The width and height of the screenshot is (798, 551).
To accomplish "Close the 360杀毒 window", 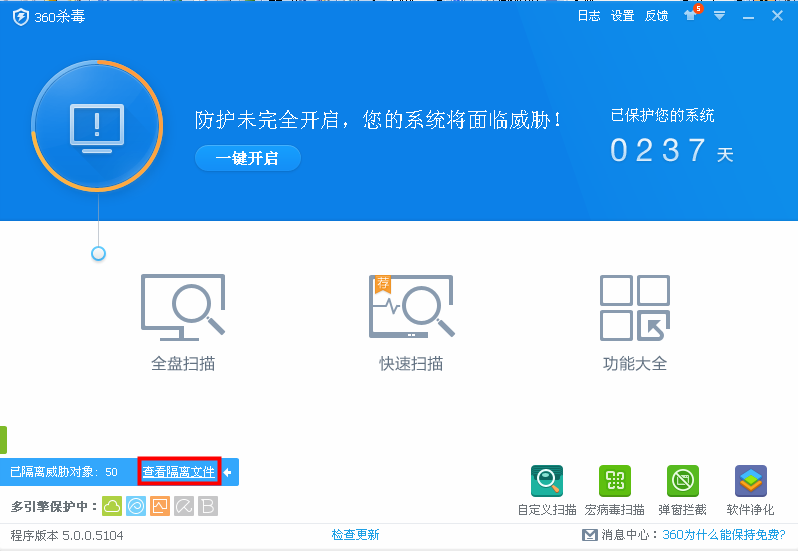I will click(x=777, y=16).
